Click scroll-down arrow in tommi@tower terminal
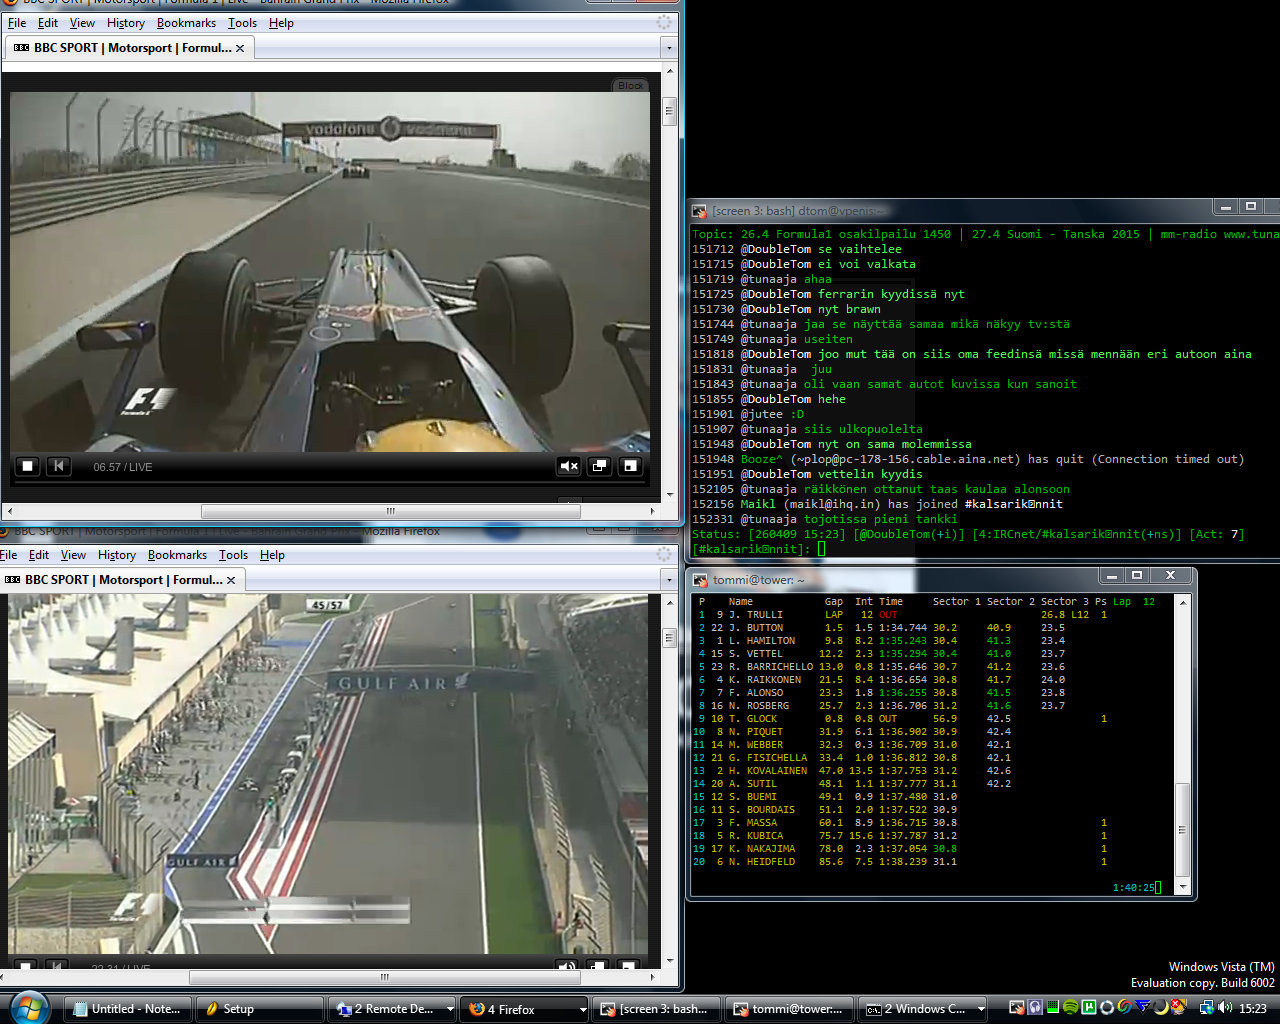The width and height of the screenshot is (1280, 1024). [1183, 887]
